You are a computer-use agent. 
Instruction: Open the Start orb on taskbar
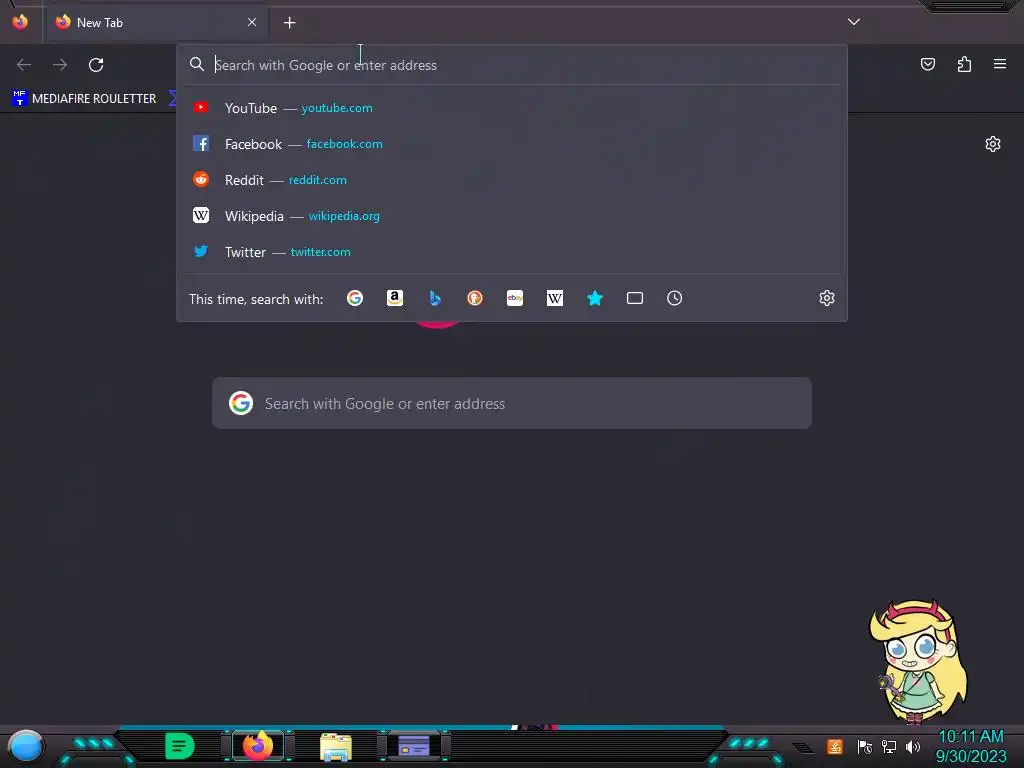click(x=26, y=746)
